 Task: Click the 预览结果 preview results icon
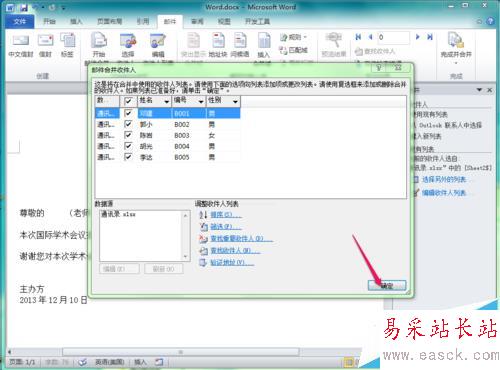pyautogui.click(x=333, y=40)
